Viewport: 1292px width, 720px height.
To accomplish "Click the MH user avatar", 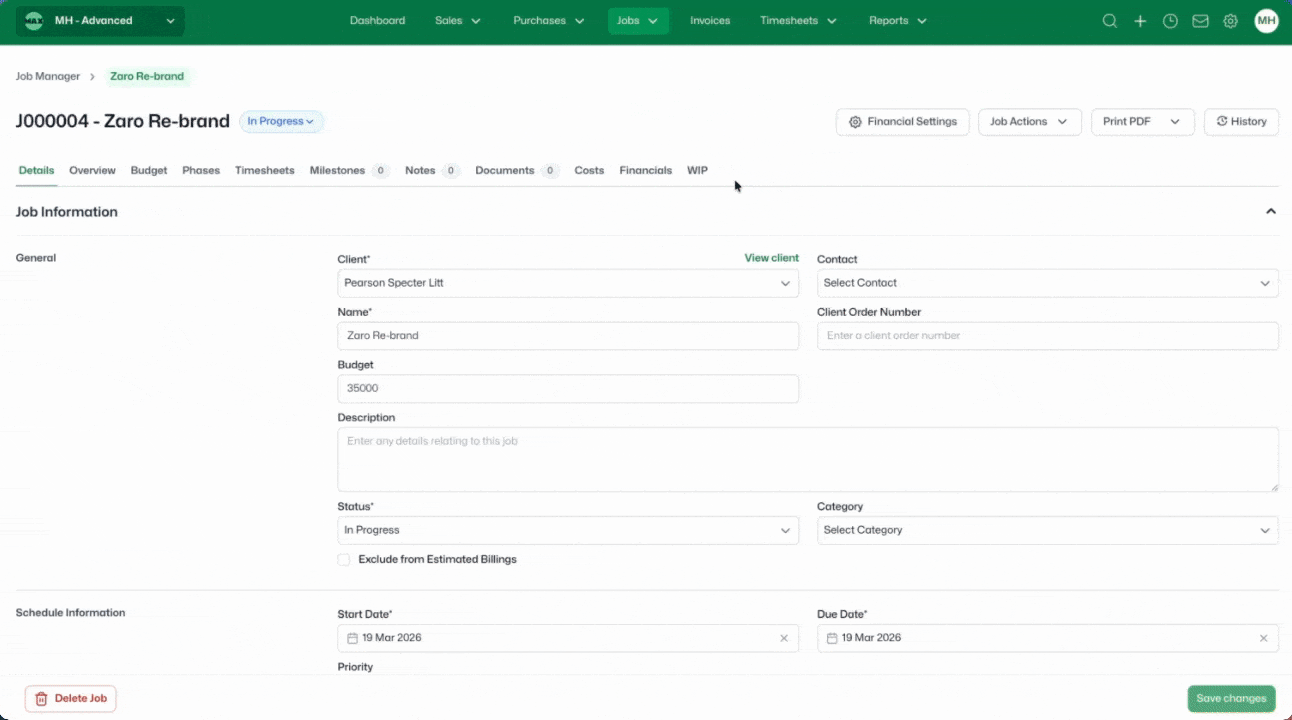I will click(1266, 21).
